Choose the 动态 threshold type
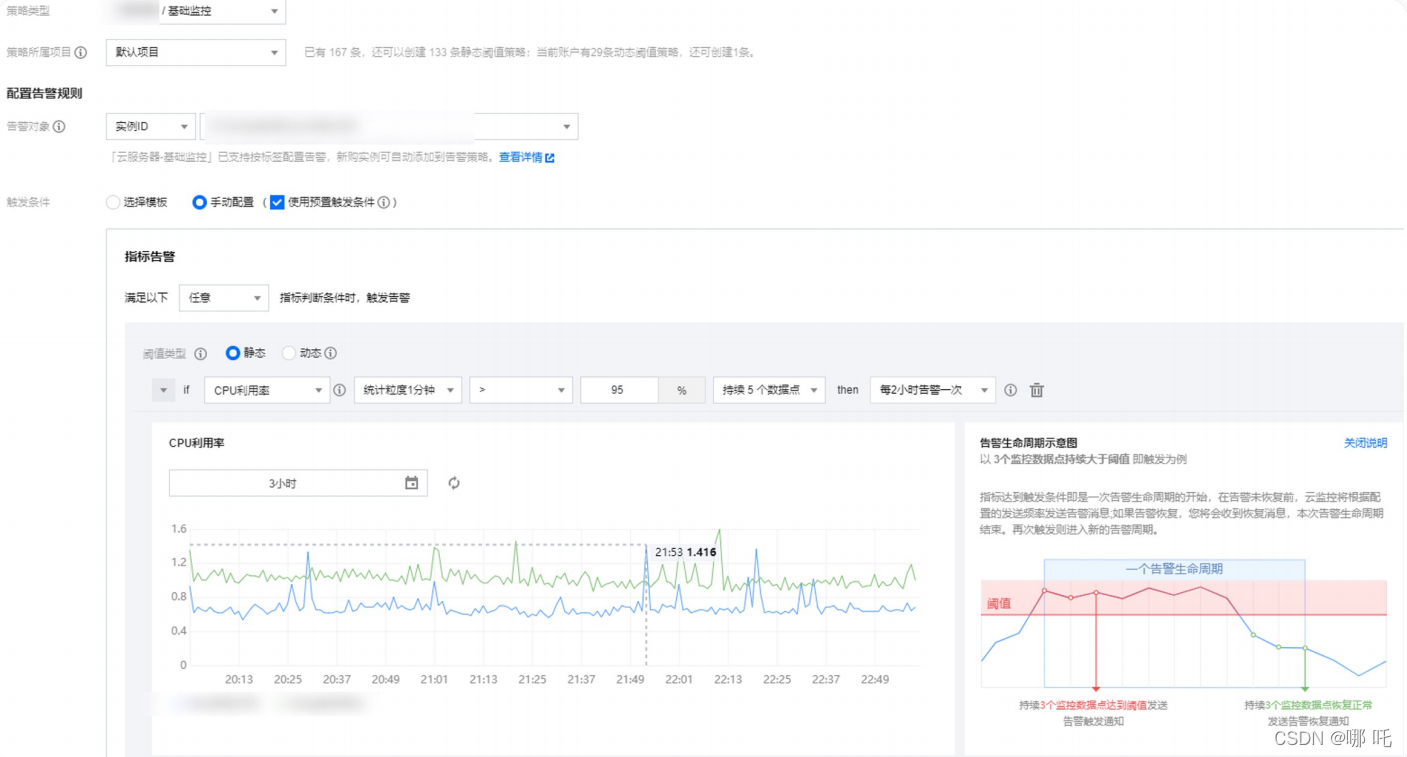Viewport: 1407px width, 757px height. 289,353
